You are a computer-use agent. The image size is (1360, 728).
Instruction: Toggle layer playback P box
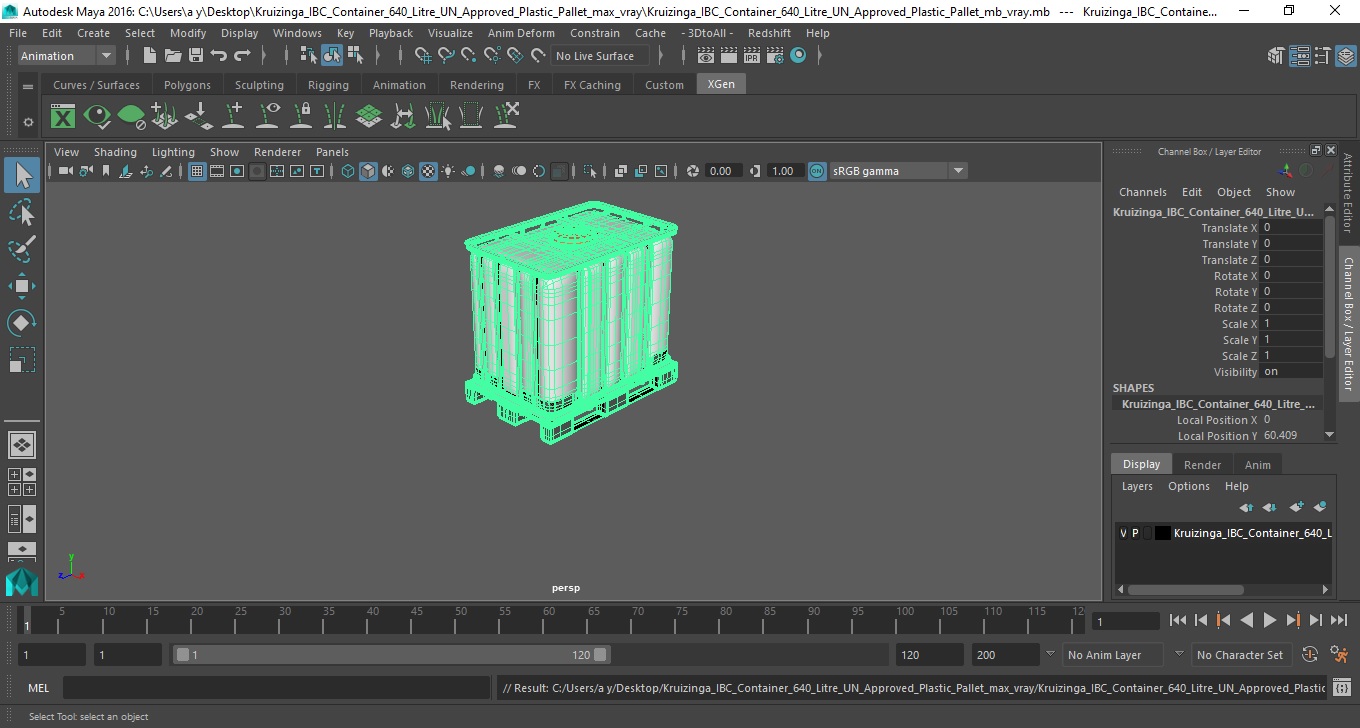click(x=1135, y=533)
